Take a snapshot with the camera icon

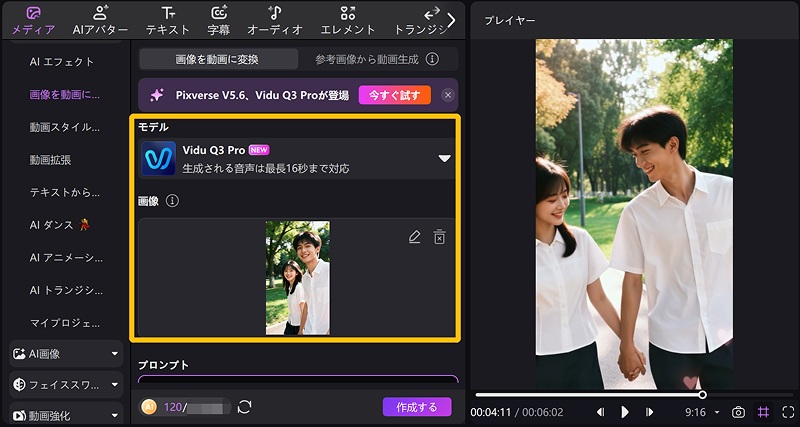738,412
